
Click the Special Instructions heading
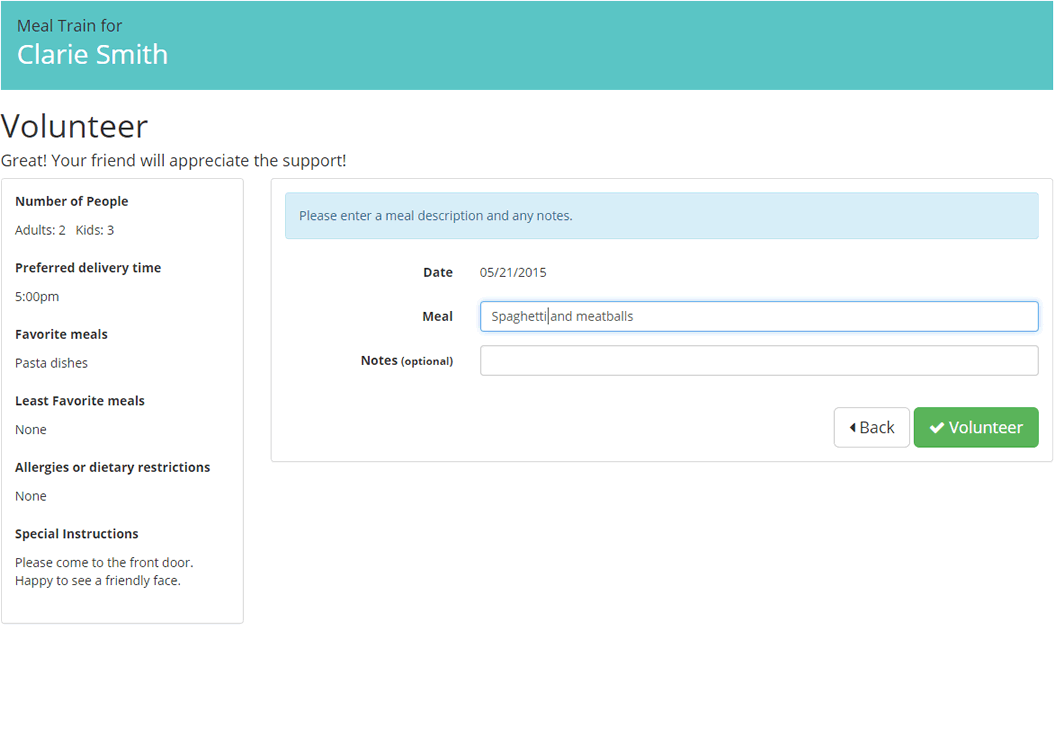77,534
